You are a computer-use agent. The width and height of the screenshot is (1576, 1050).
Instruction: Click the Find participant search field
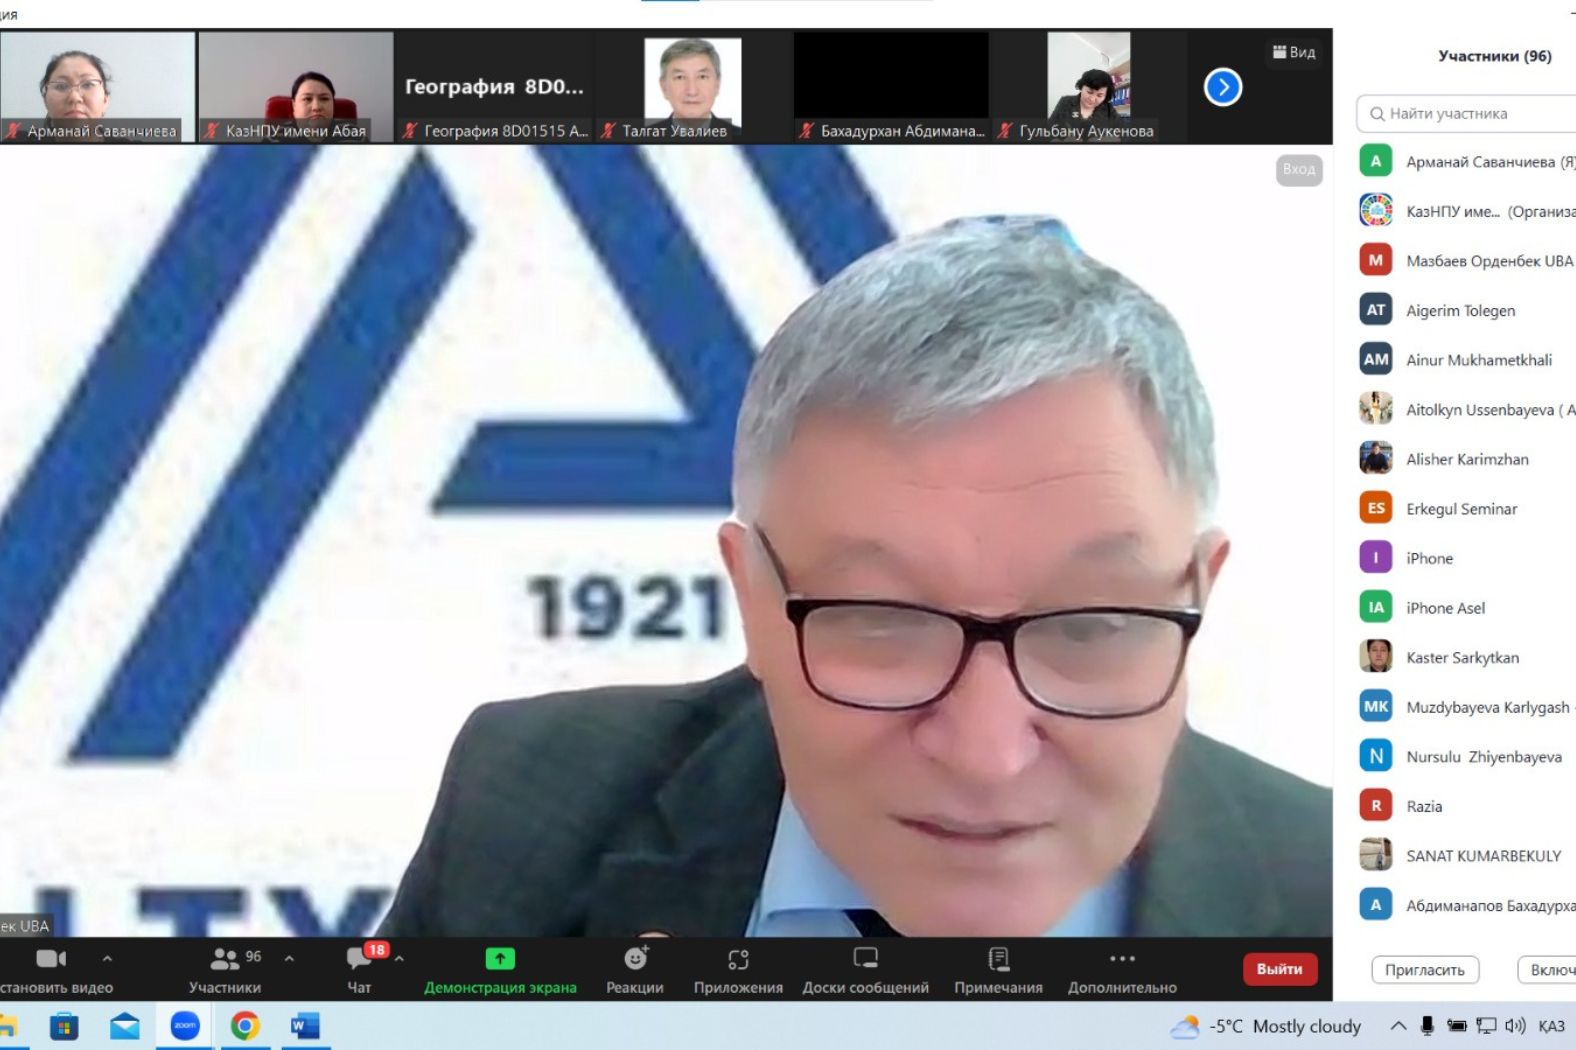(1470, 114)
